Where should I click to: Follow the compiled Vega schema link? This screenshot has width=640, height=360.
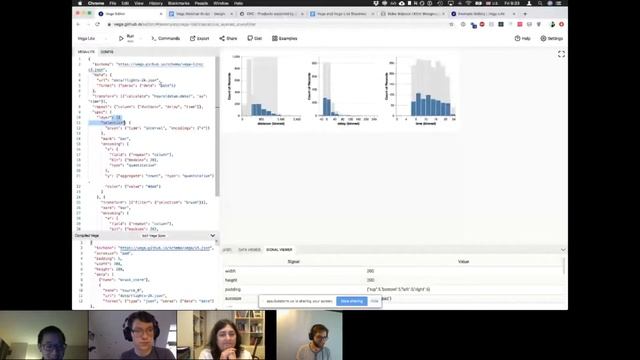tap(165, 248)
